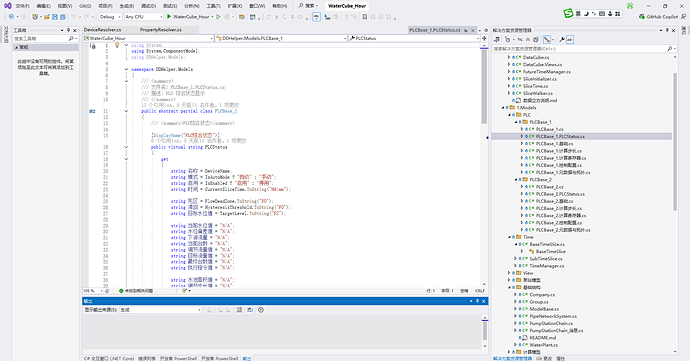This screenshot has width=690, height=361.
Task: Open the Git(G) menu
Action: (x=85, y=6)
